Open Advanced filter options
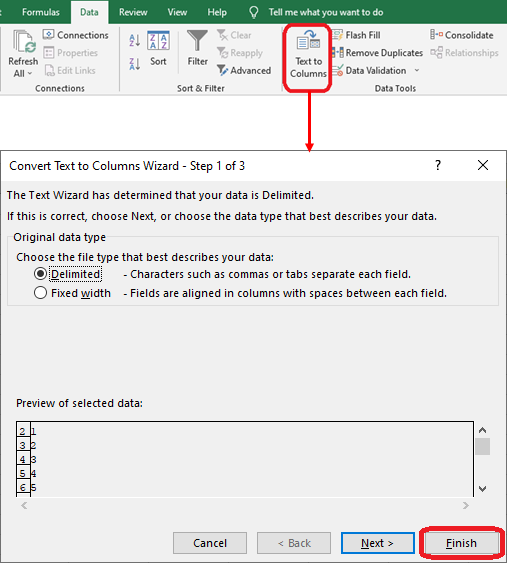The height and width of the screenshot is (563, 507). (x=244, y=70)
